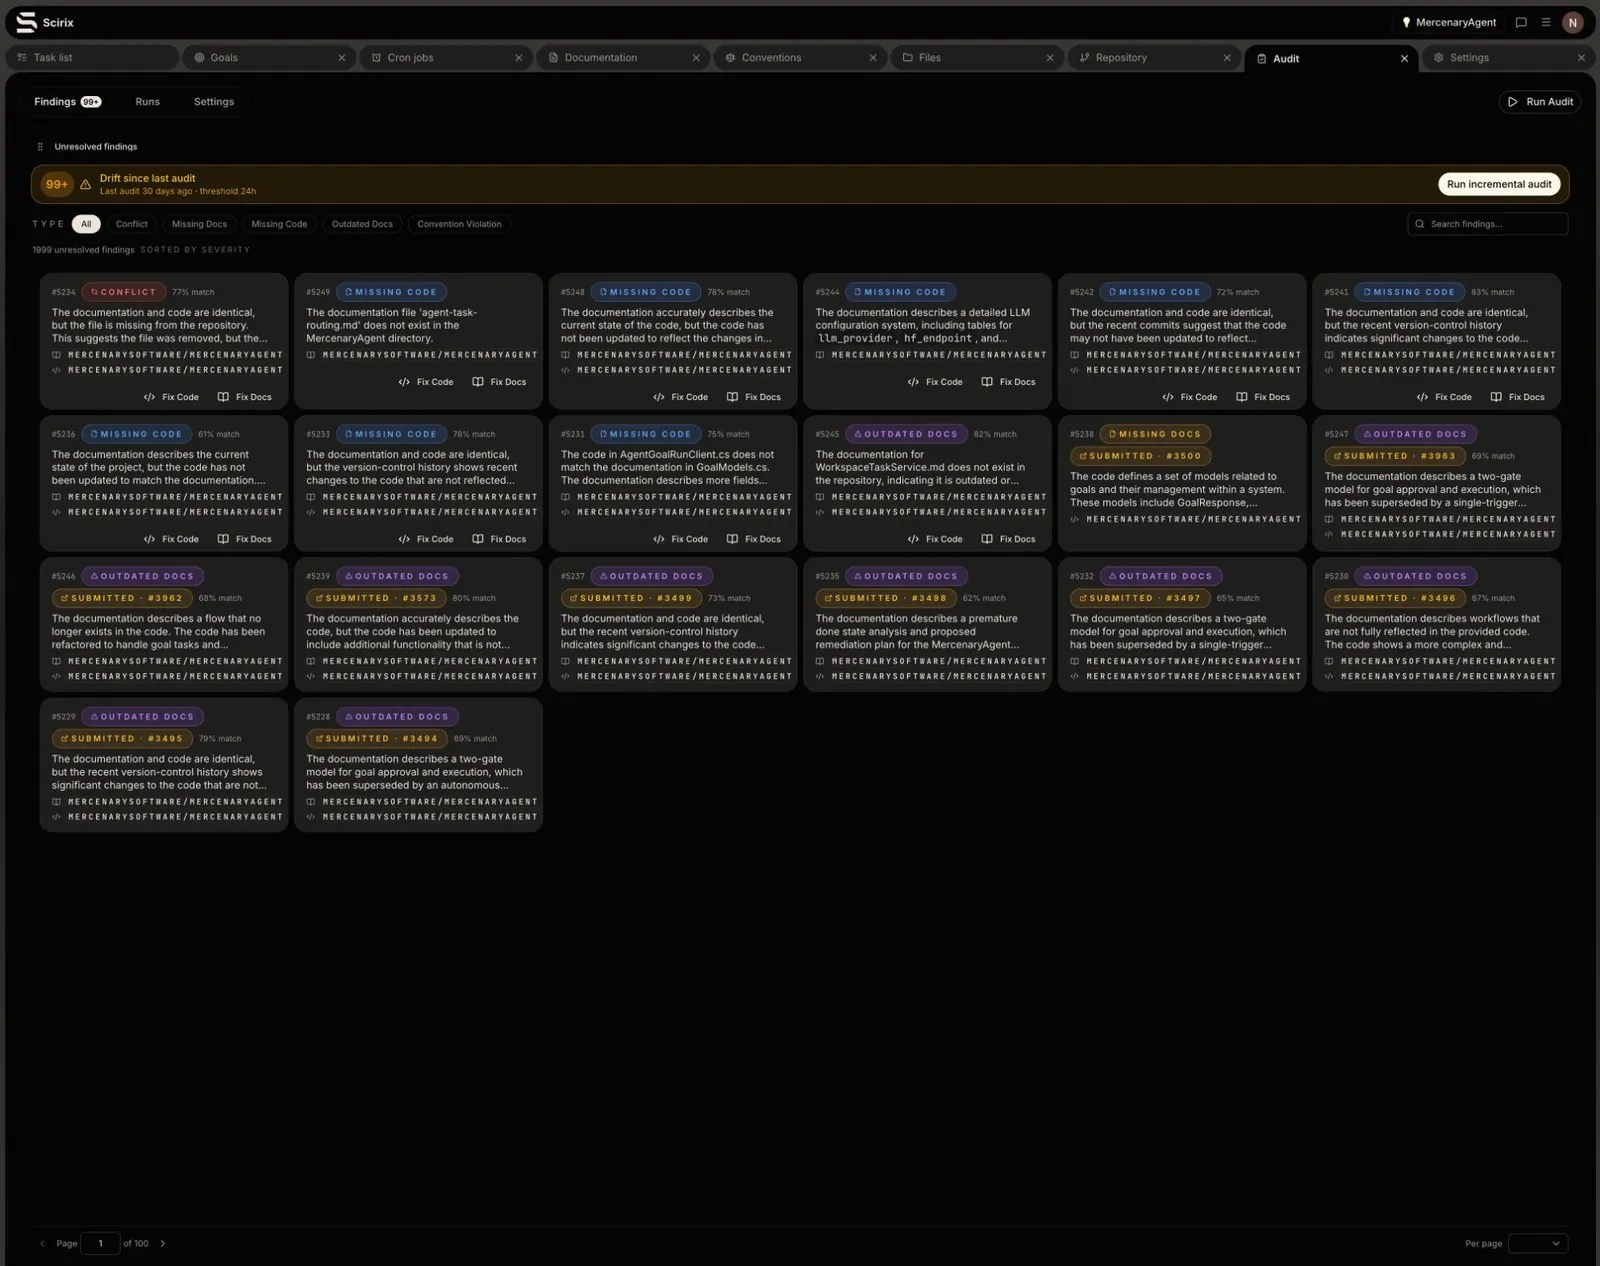The height and width of the screenshot is (1266, 1600).
Task: Switch to the Runs sub-tab
Action: point(147,102)
